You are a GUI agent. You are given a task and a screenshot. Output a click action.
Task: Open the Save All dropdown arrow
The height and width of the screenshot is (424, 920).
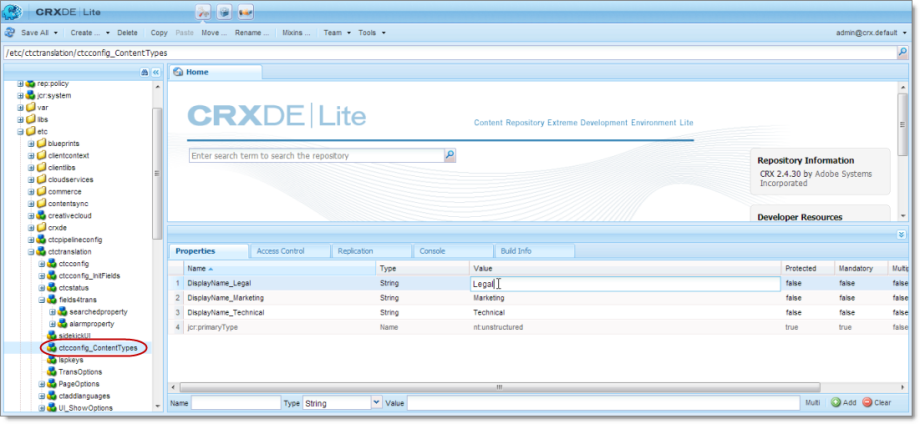click(x=56, y=33)
